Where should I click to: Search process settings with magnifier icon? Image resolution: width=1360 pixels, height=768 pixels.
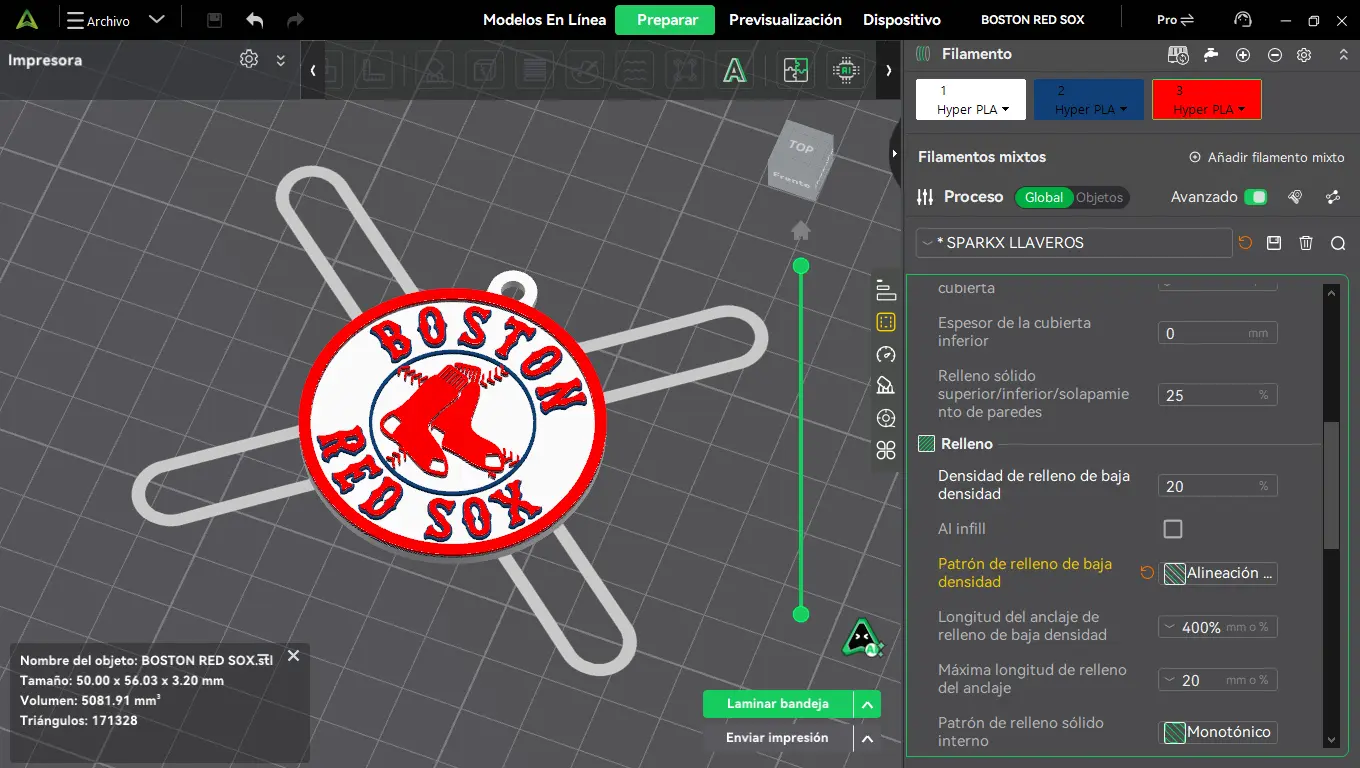pyautogui.click(x=1338, y=243)
